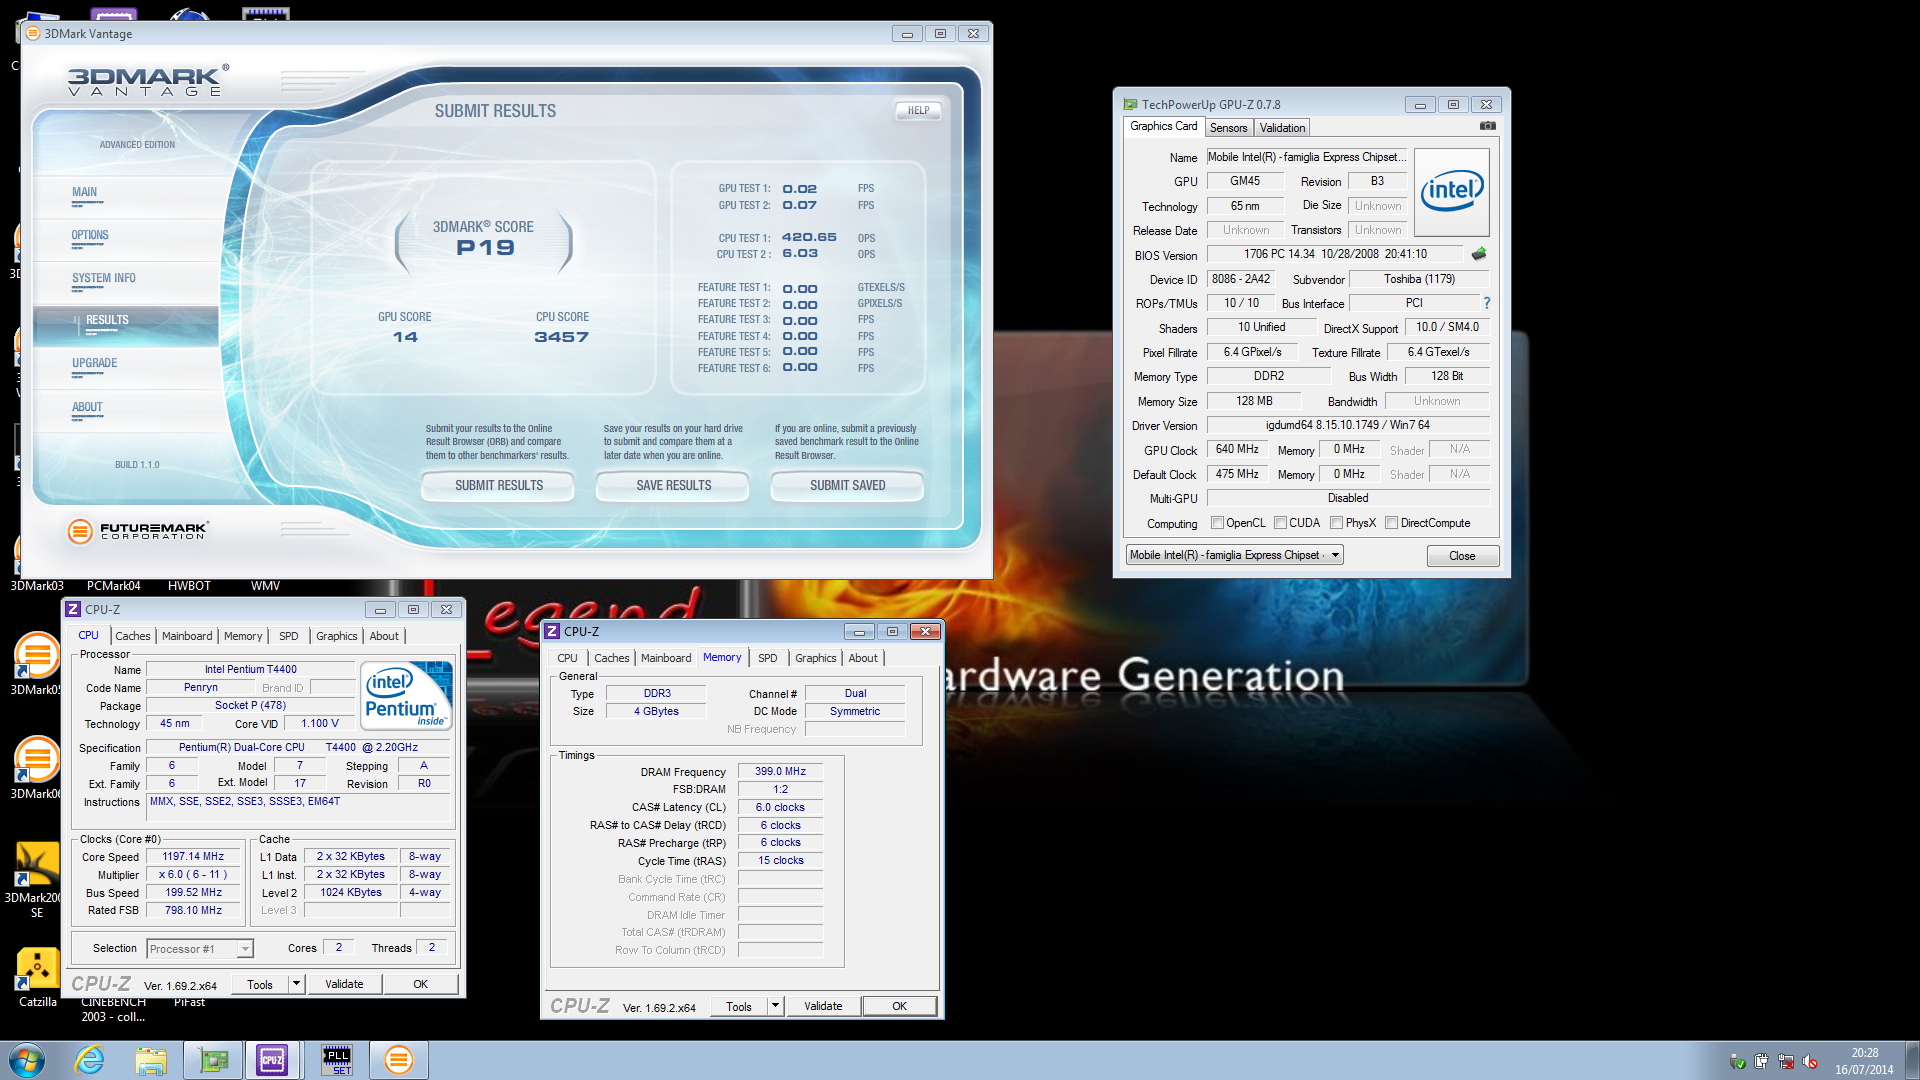Viewport: 1920px width, 1080px height.
Task: Switch to PLL SET taskbar button
Action: click(x=337, y=1060)
